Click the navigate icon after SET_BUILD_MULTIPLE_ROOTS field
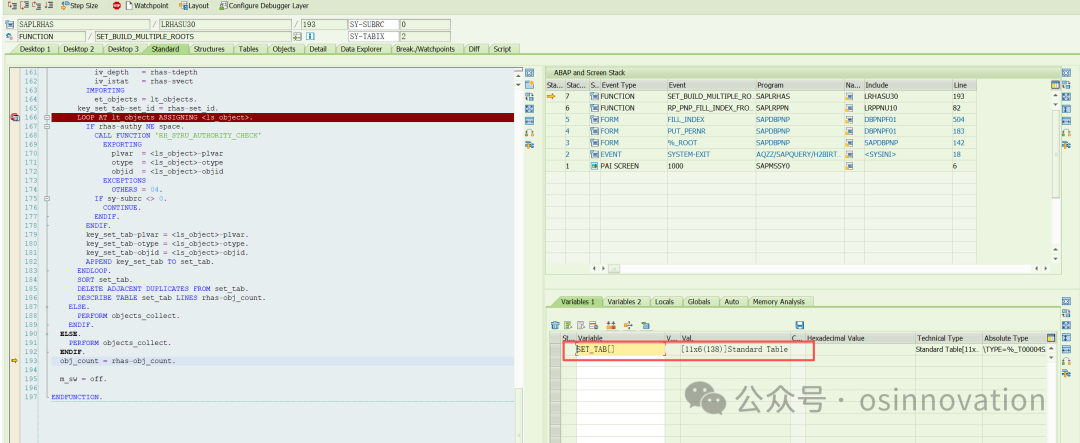This screenshot has width=1080, height=443. pyautogui.click(x=298, y=37)
